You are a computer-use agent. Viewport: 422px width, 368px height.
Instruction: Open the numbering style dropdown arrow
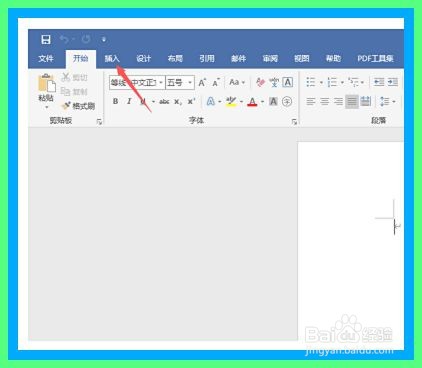(342, 82)
